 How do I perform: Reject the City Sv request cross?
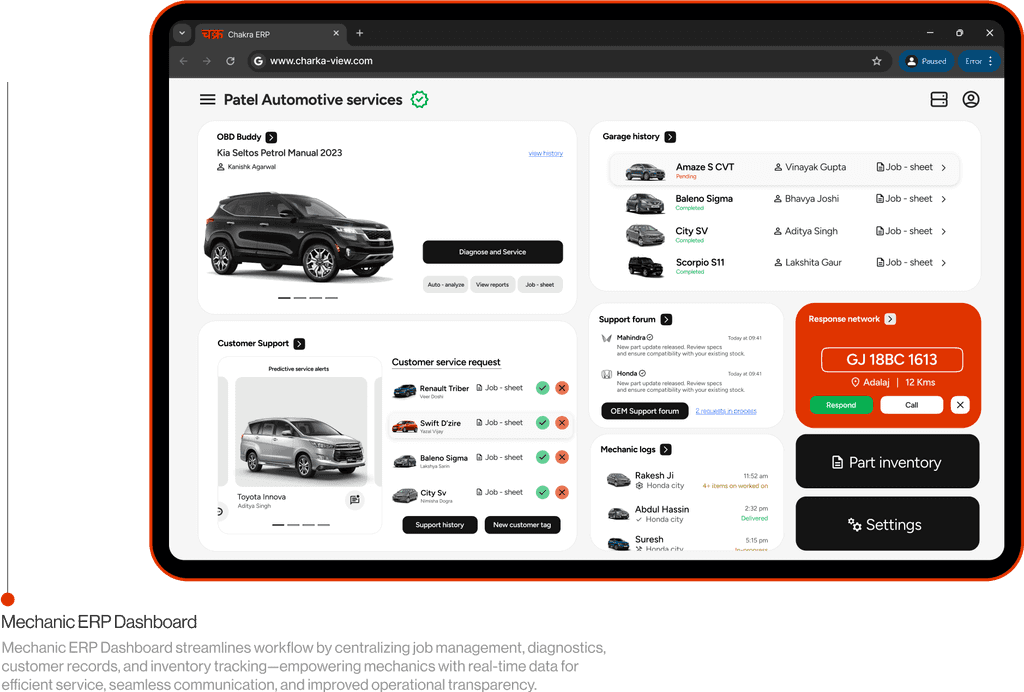(x=562, y=492)
